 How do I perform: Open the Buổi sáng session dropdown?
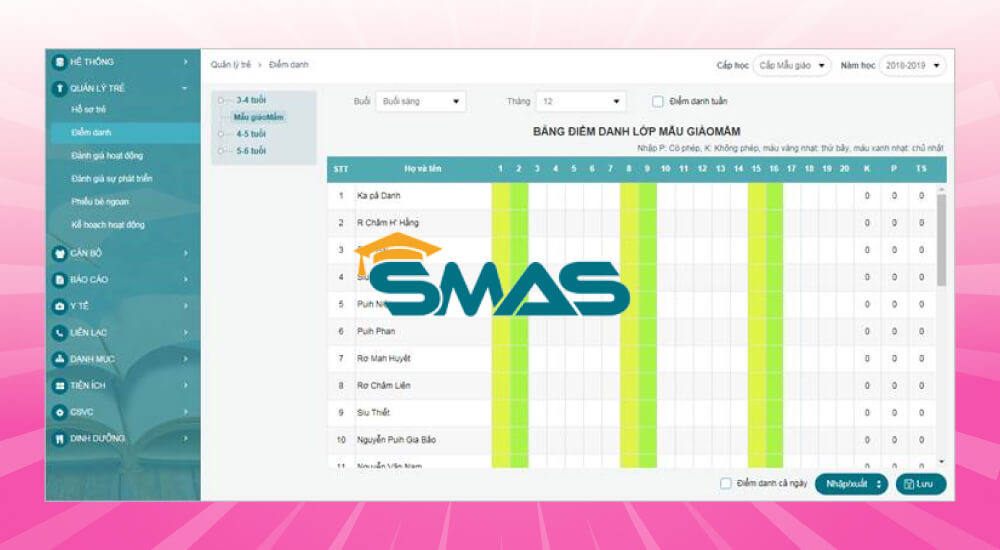[x=420, y=101]
